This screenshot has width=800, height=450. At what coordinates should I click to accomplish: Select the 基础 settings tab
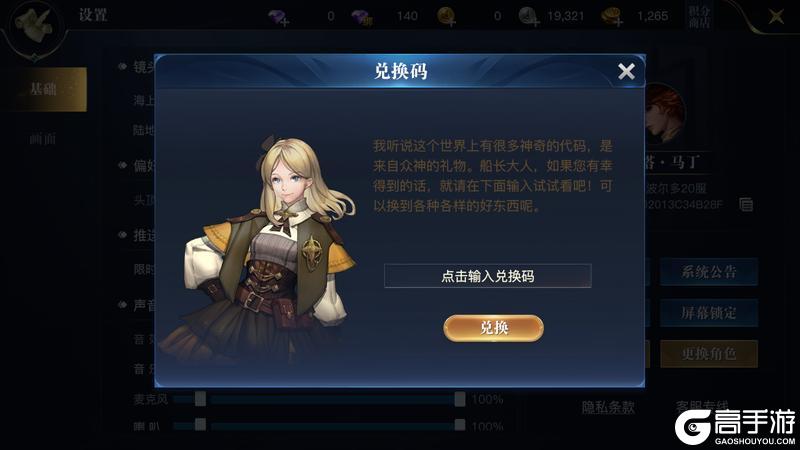(x=44, y=89)
